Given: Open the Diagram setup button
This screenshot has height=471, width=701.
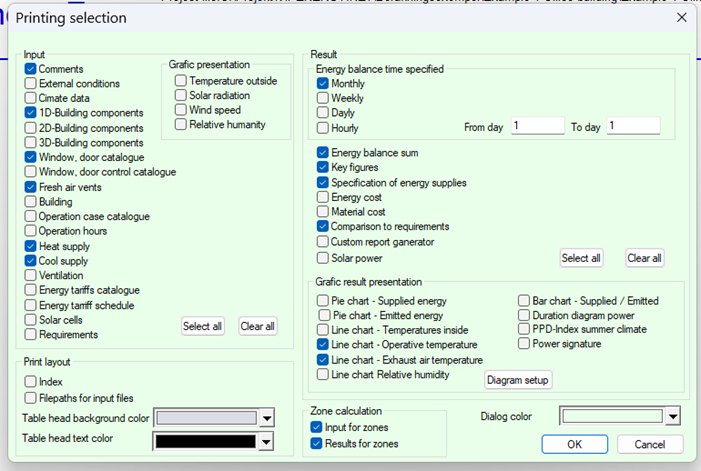Looking at the screenshot, I should [519, 380].
